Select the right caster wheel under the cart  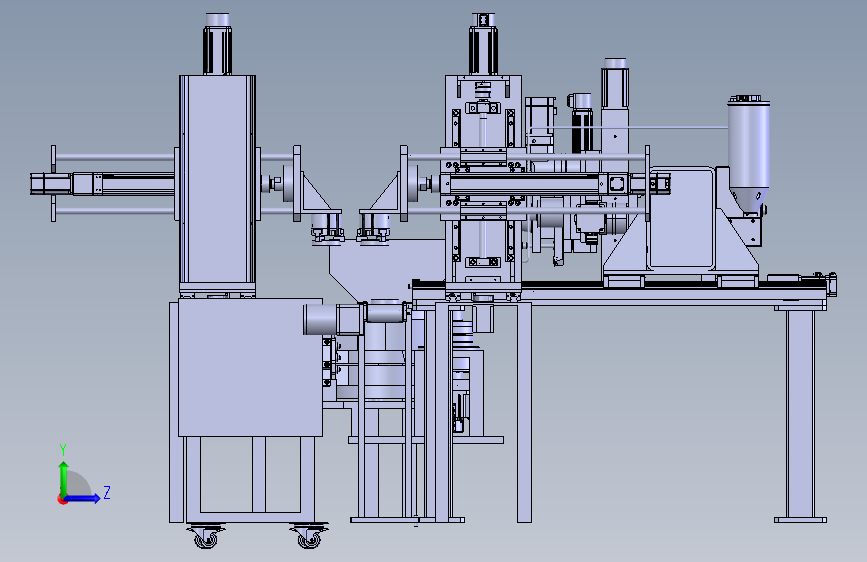309,536
